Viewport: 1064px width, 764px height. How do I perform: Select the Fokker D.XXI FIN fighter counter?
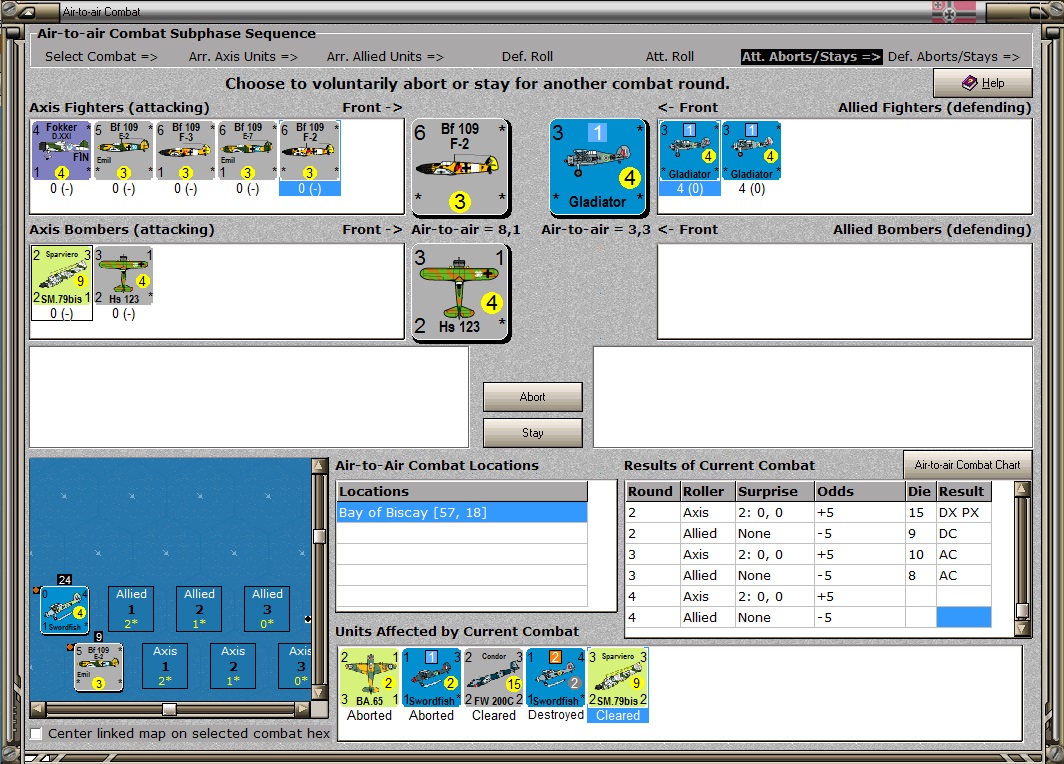click(x=61, y=151)
